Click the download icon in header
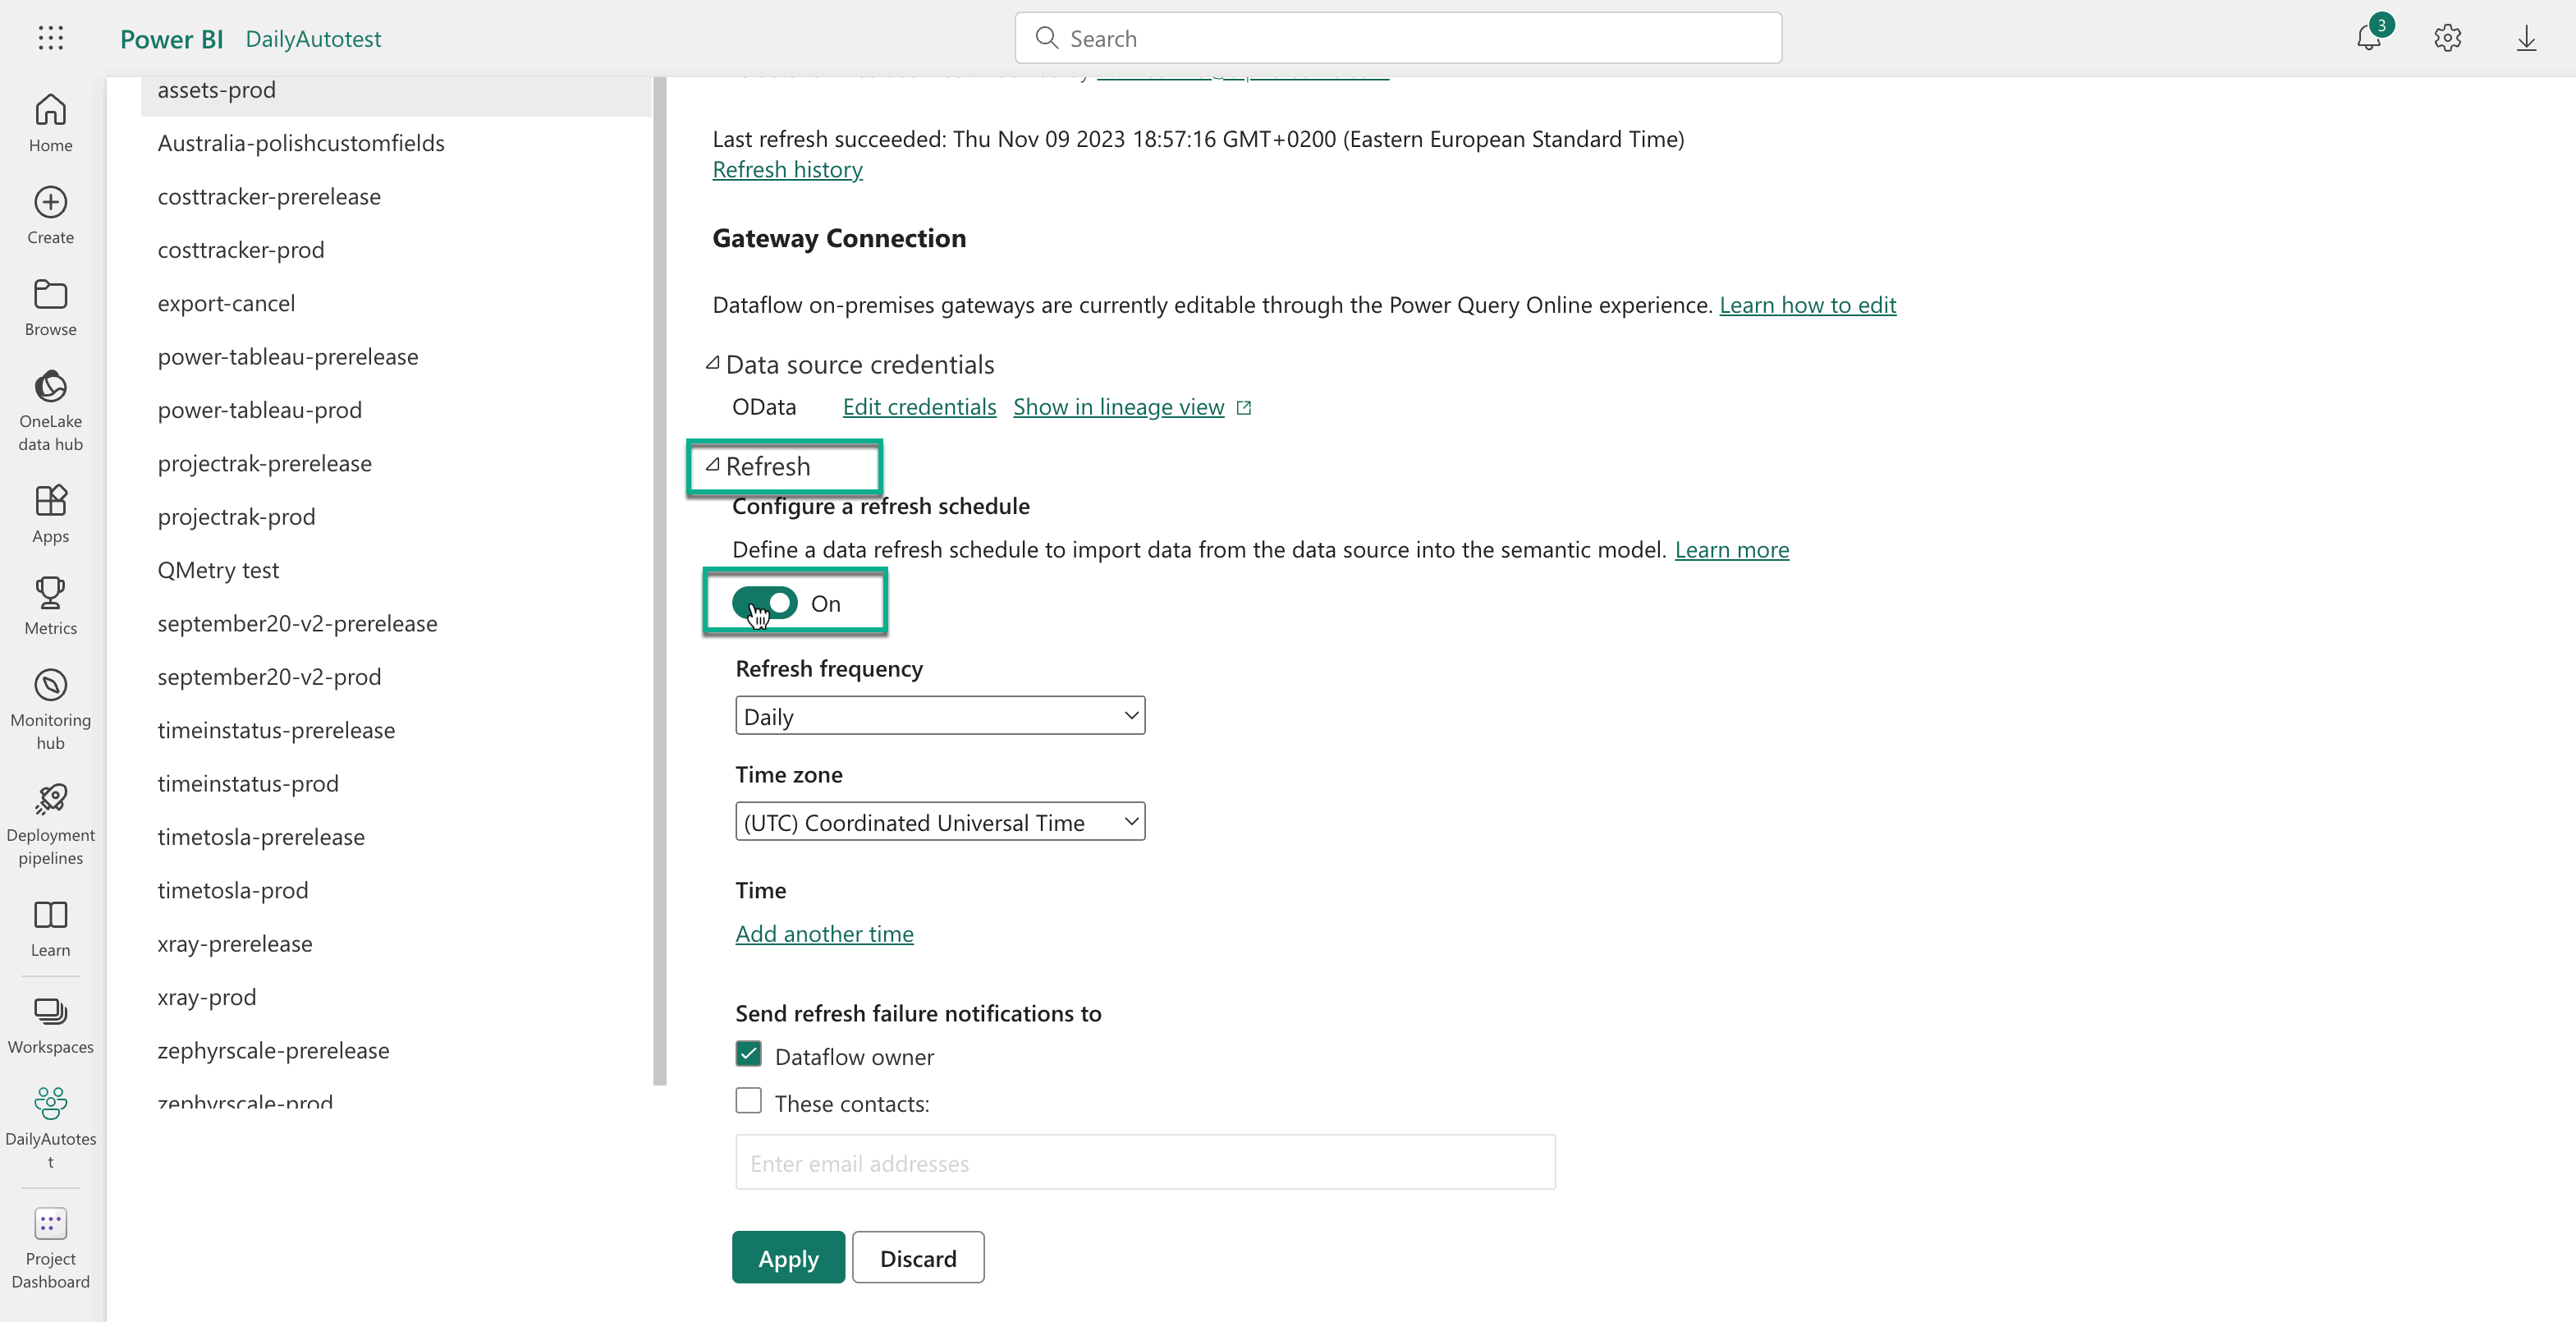 click(2526, 38)
